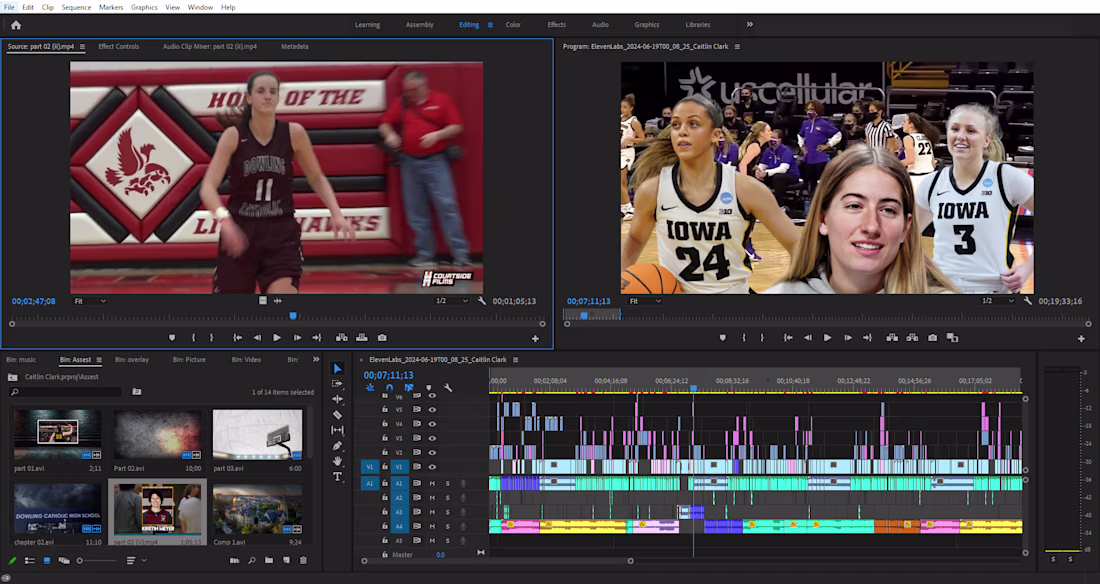Viewport: 1100px width, 584px height.
Task: Select the Razor tool in toolbar
Action: click(337, 414)
